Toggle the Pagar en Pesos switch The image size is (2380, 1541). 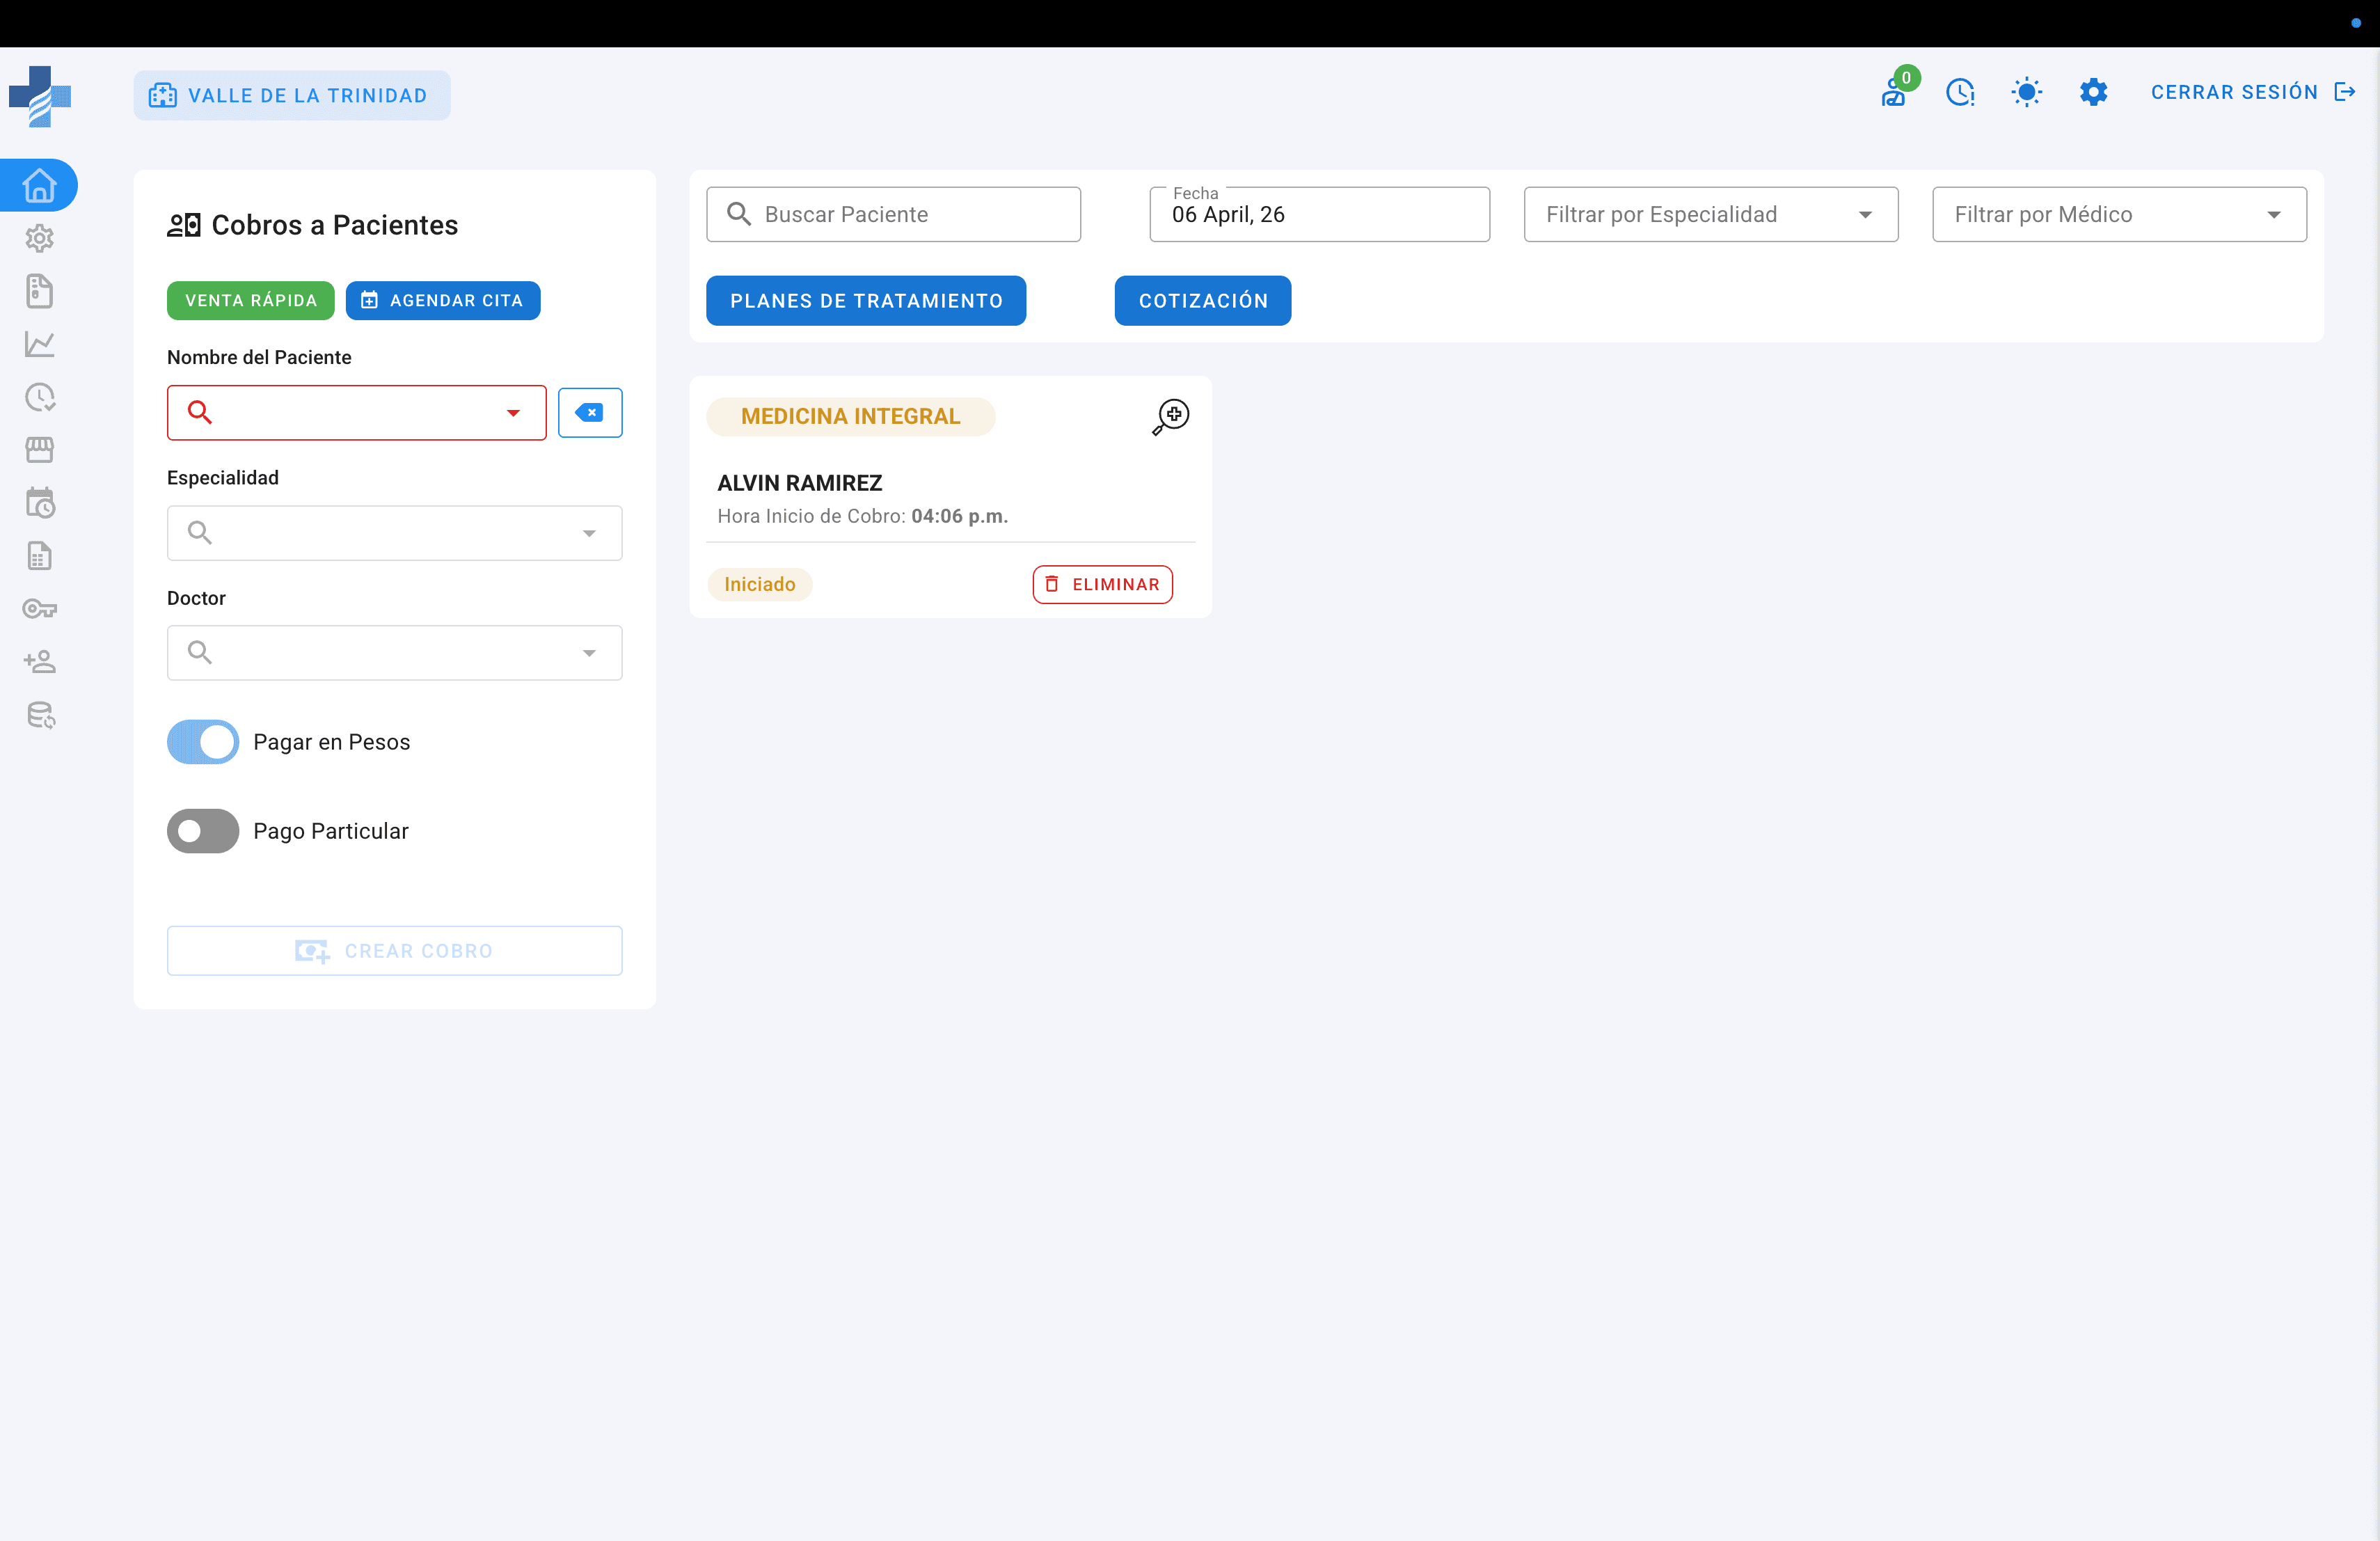coord(203,742)
